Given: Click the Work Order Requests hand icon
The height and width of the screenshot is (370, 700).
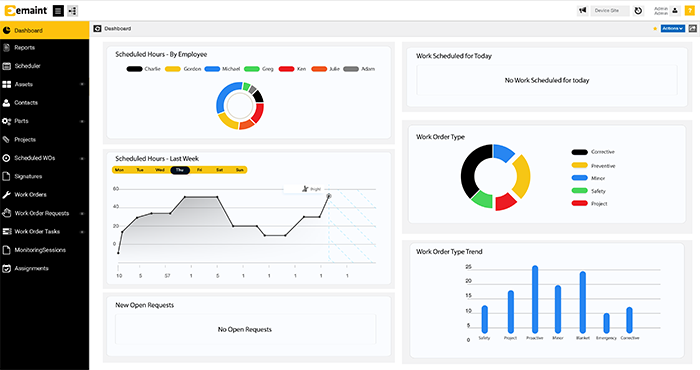Looking at the screenshot, I should (x=6, y=213).
